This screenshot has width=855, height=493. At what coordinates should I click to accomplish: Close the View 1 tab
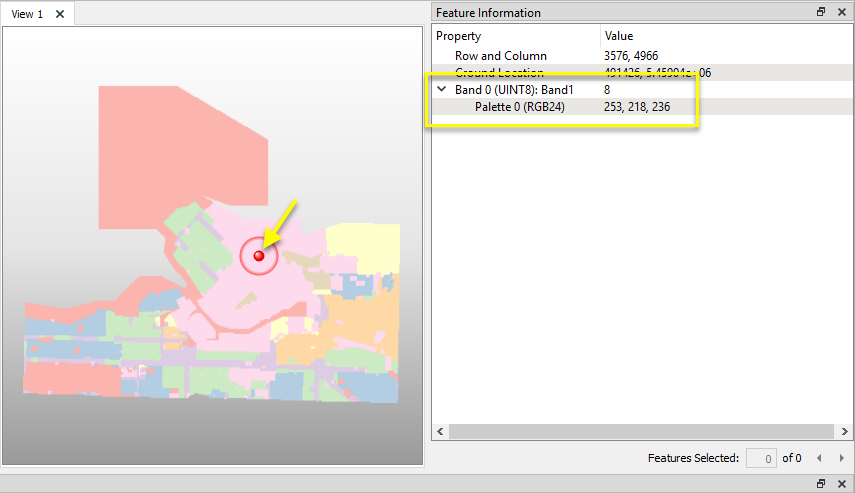coord(60,14)
